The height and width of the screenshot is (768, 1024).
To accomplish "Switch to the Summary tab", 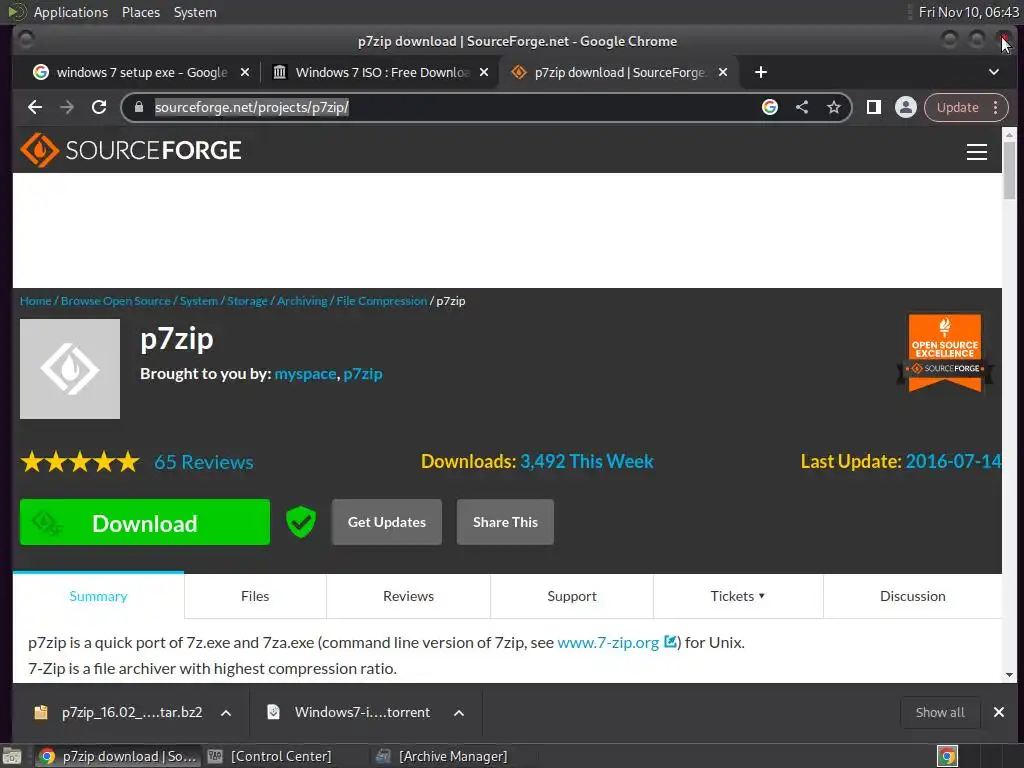I will point(99,596).
